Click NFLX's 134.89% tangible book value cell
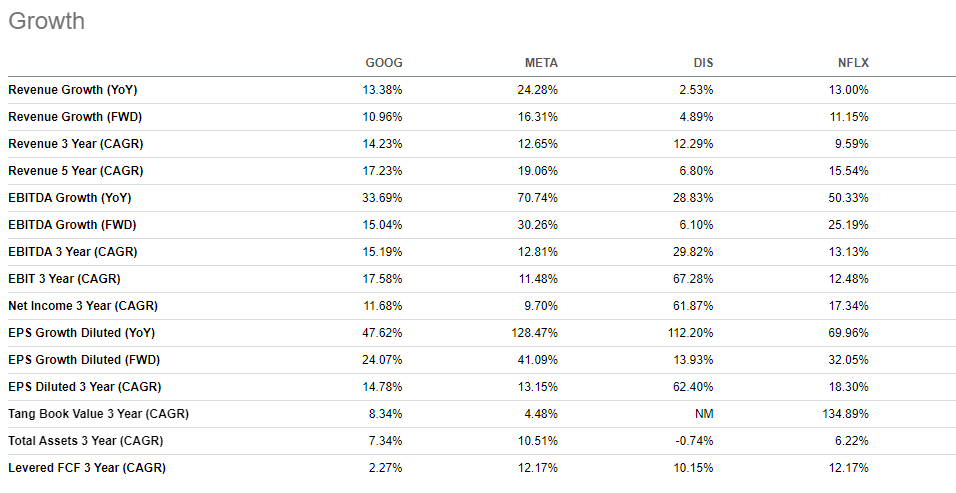The width and height of the screenshot is (956, 493). [846, 414]
